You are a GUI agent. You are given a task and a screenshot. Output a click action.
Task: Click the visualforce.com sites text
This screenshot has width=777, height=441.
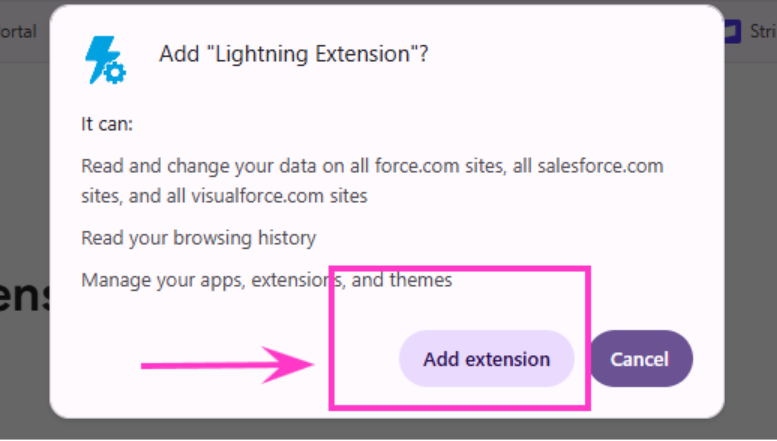[x=279, y=196]
